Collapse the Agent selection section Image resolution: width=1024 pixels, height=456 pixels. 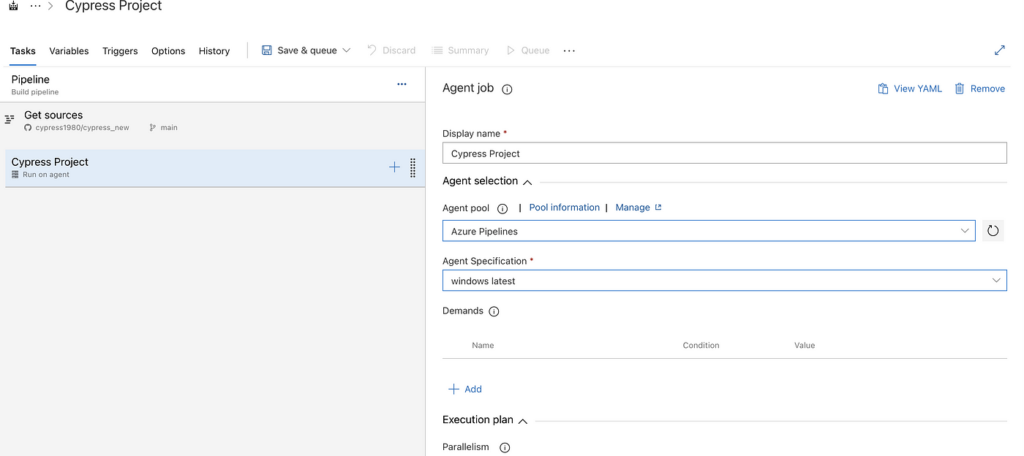[528, 182]
